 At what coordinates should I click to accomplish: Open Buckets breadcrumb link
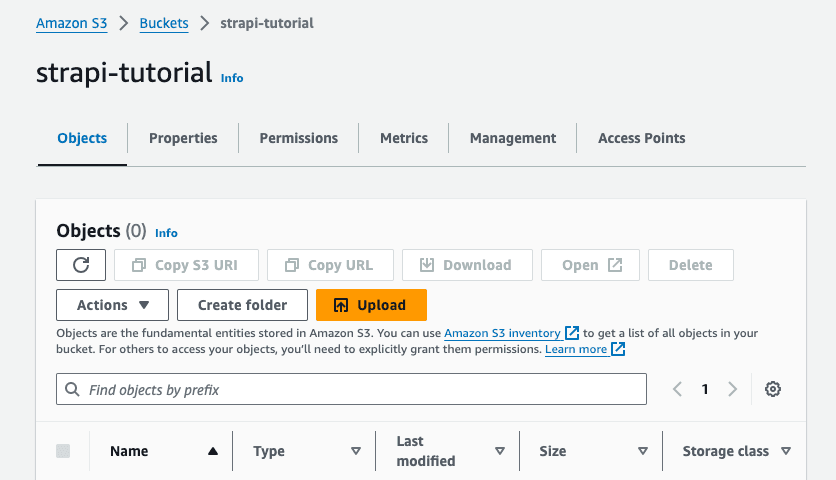tap(164, 23)
